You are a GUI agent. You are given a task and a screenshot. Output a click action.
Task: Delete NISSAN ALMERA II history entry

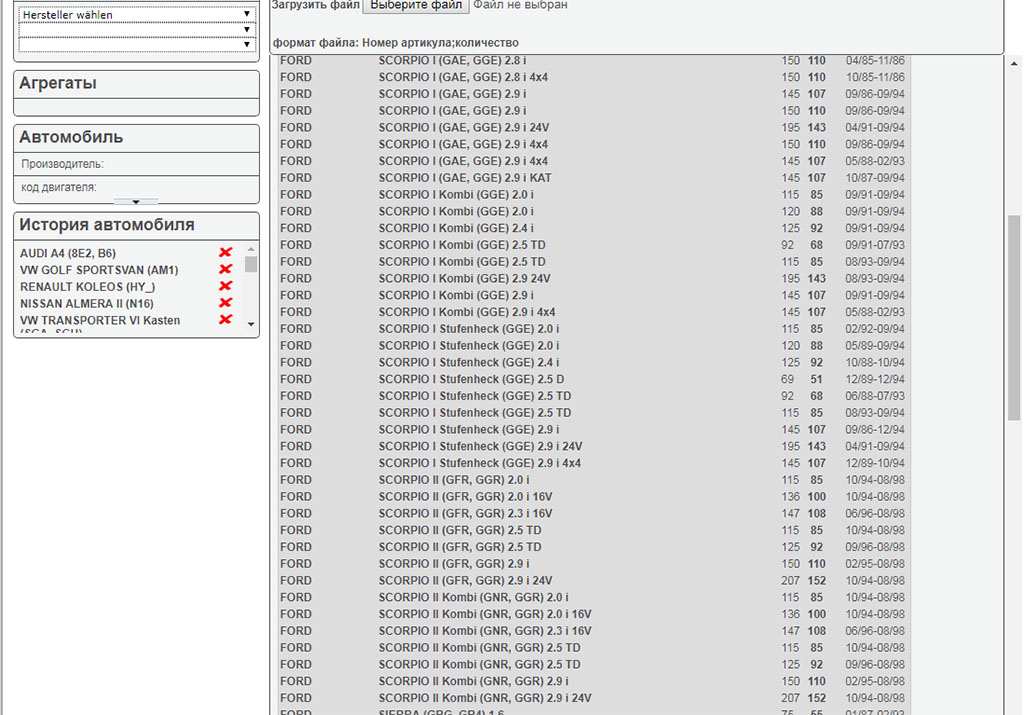click(x=225, y=303)
